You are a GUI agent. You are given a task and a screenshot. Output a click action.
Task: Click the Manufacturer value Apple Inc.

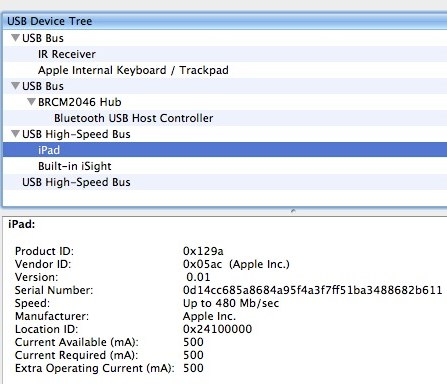[x=209, y=316]
